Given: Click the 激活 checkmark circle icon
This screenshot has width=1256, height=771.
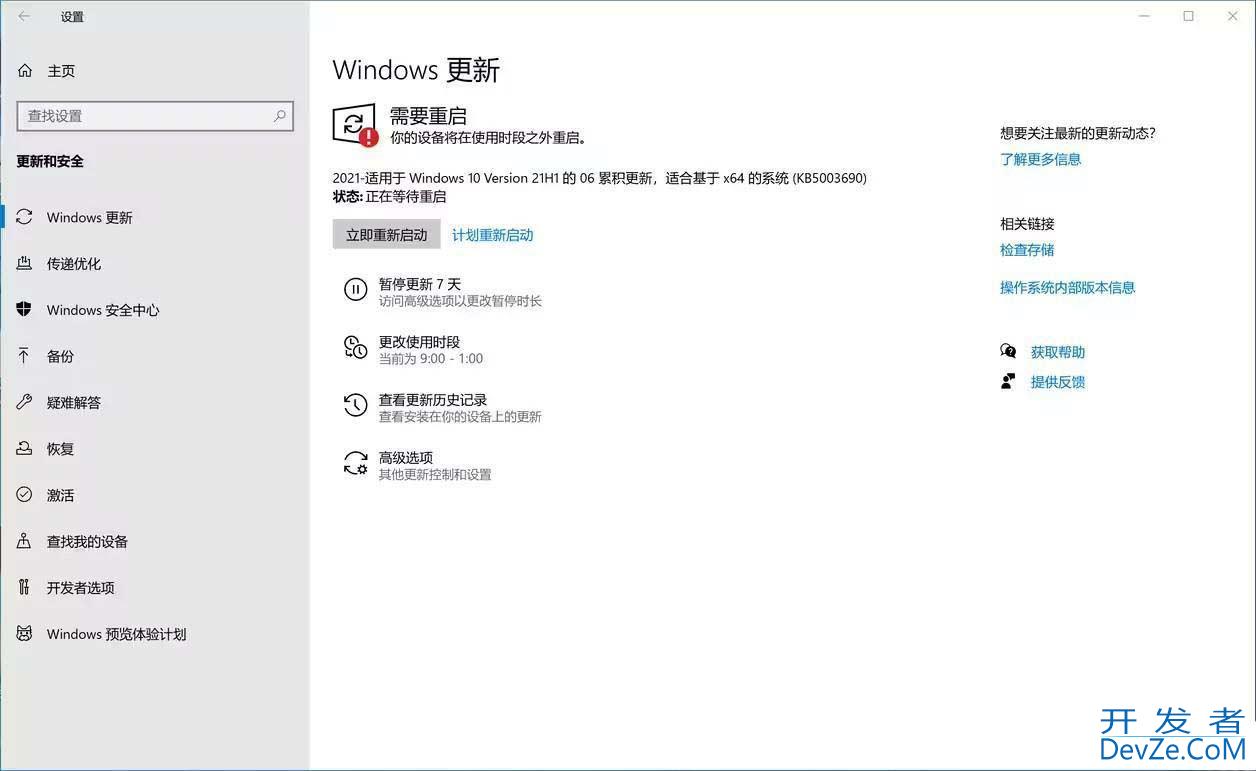Looking at the screenshot, I should pos(25,495).
